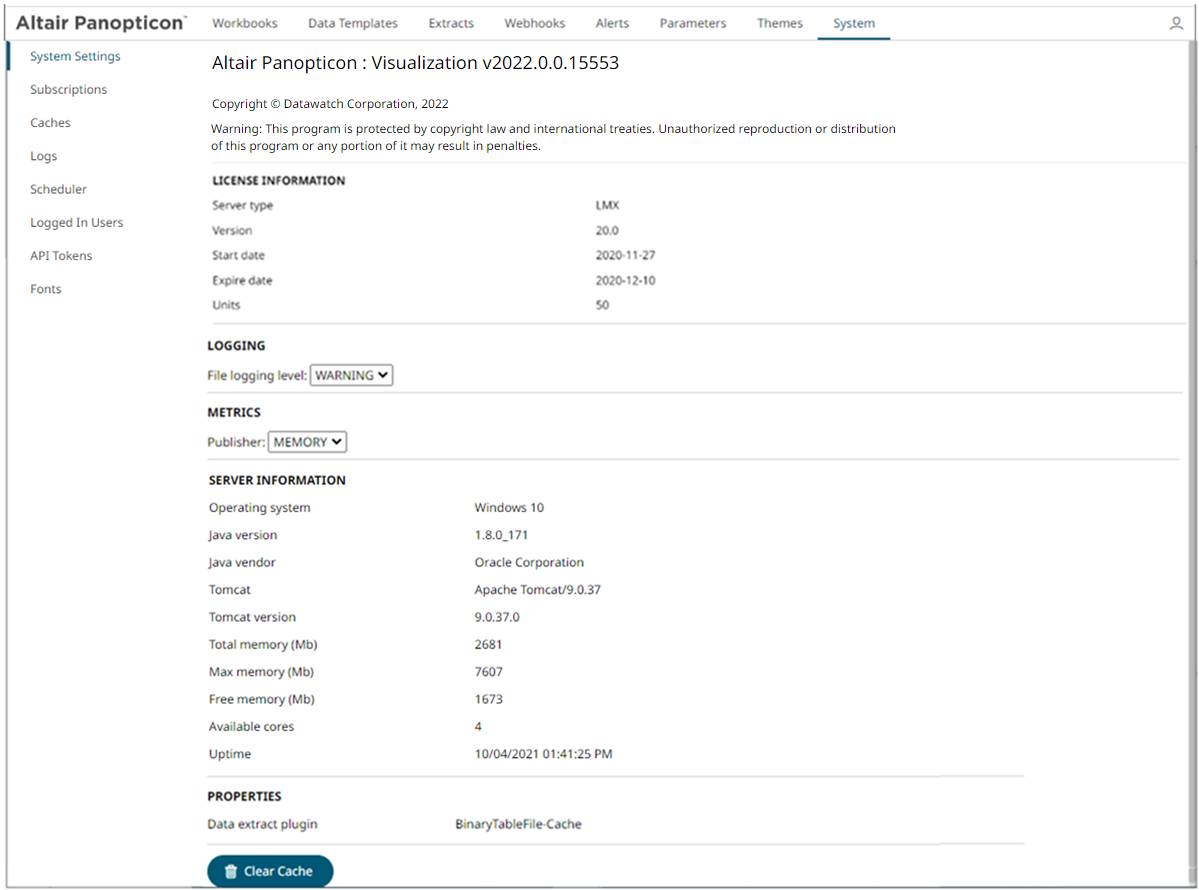Switch to the Workbooks tab
The width and height of the screenshot is (1199, 890).
(244, 22)
